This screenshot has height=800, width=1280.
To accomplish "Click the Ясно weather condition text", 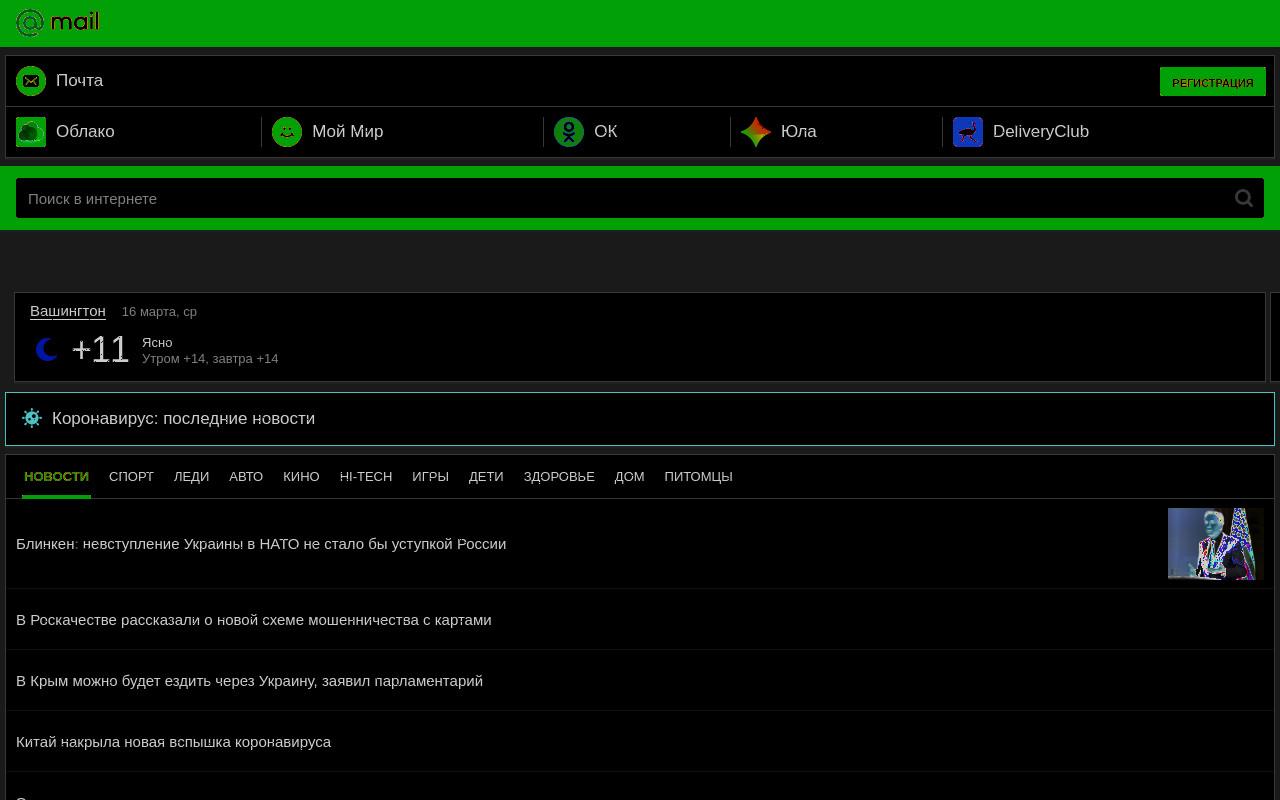I will 157,342.
